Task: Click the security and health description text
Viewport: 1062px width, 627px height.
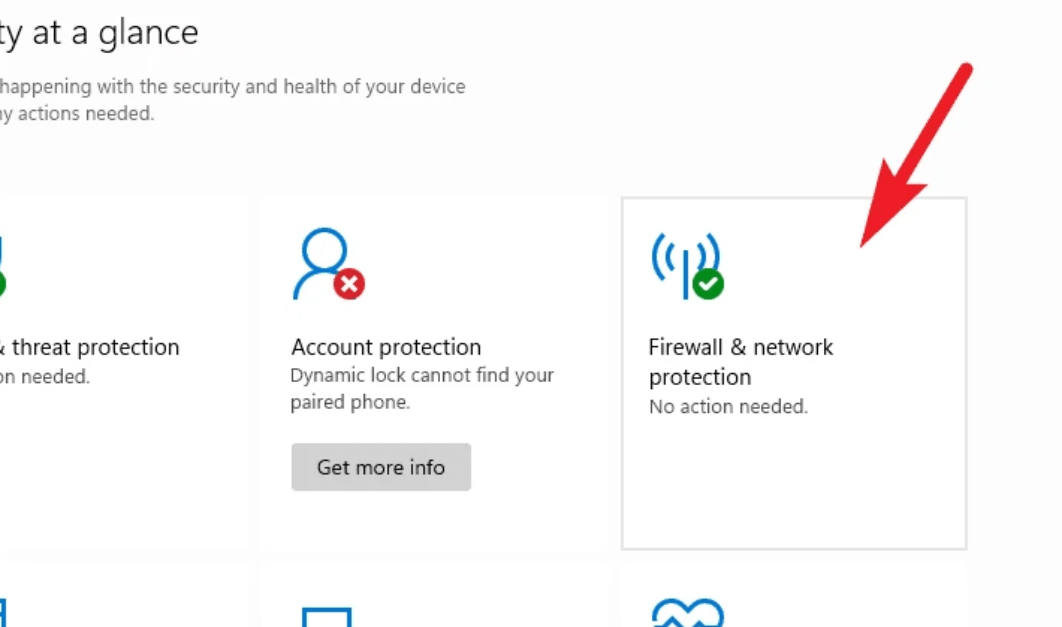Action: click(232, 87)
